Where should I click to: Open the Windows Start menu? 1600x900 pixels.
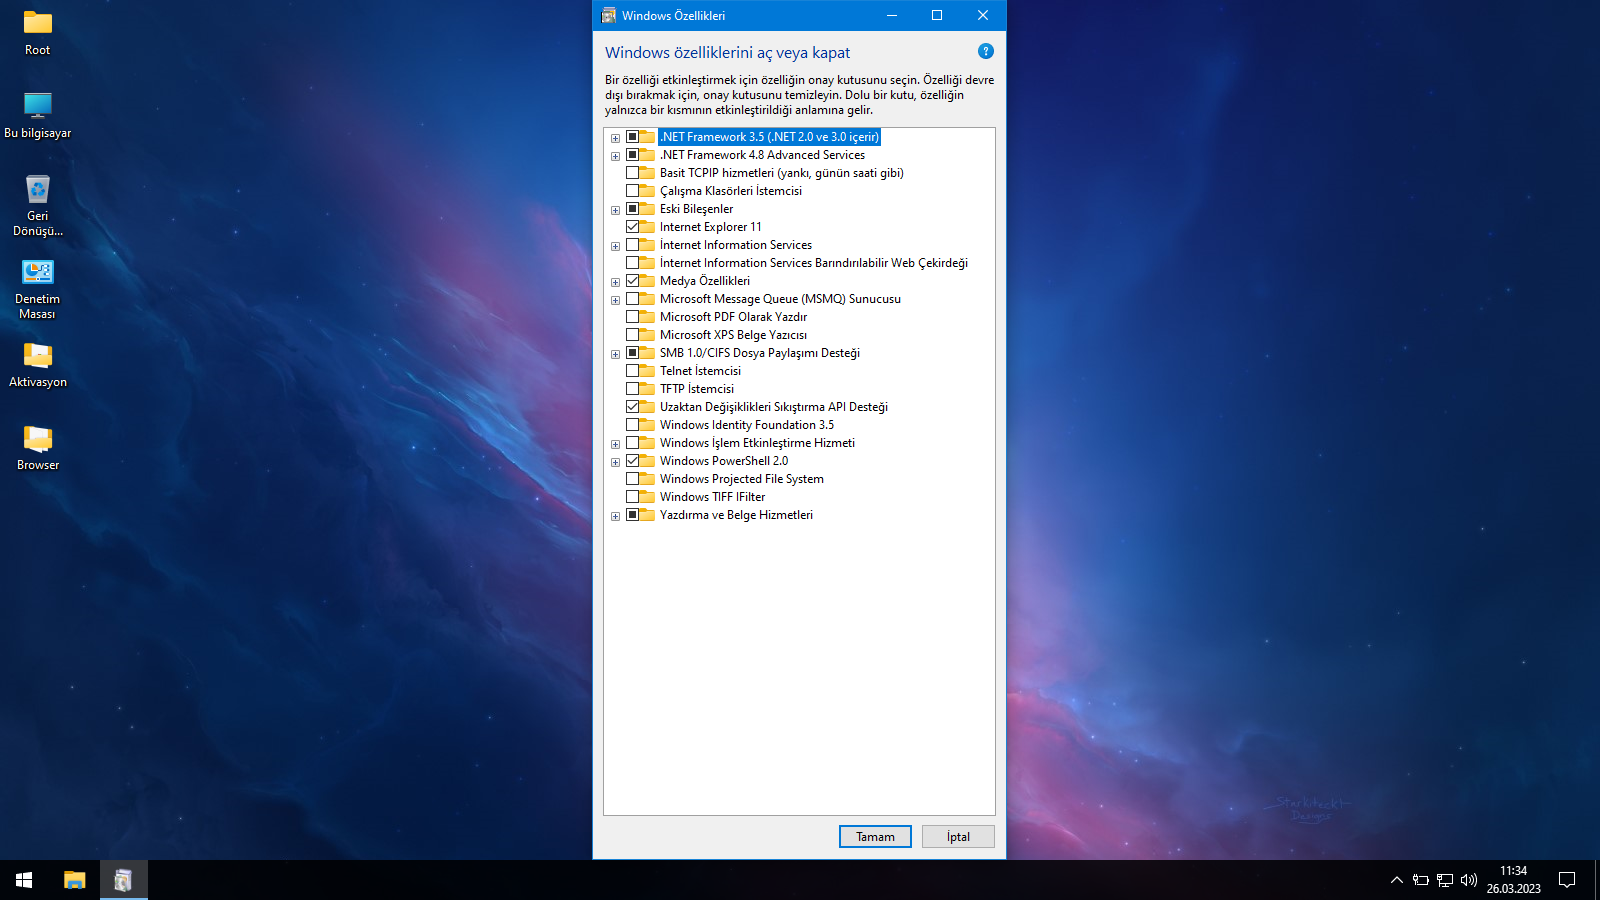(x=24, y=880)
